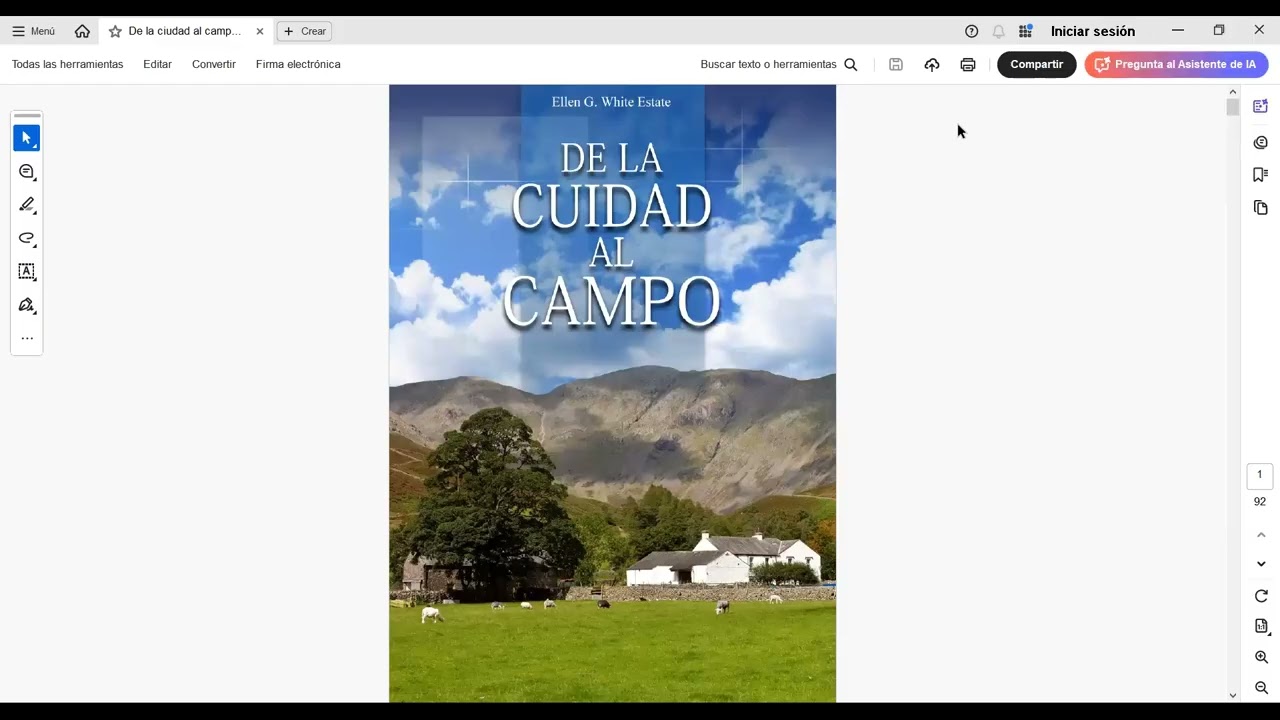Switch to De la ciudad al camp... tab
The image size is (1280, 720).
[x=184, y=31]
